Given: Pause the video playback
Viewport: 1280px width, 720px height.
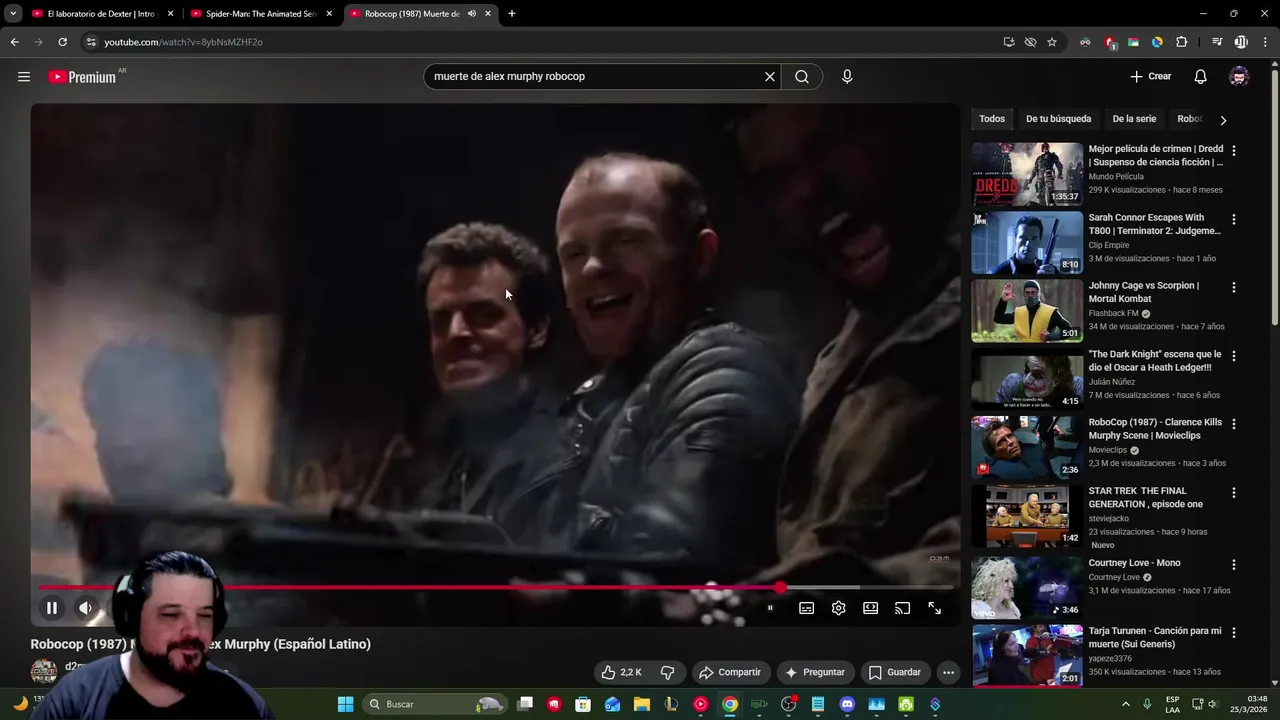Looking at the screenshot, I should (52, 608).
